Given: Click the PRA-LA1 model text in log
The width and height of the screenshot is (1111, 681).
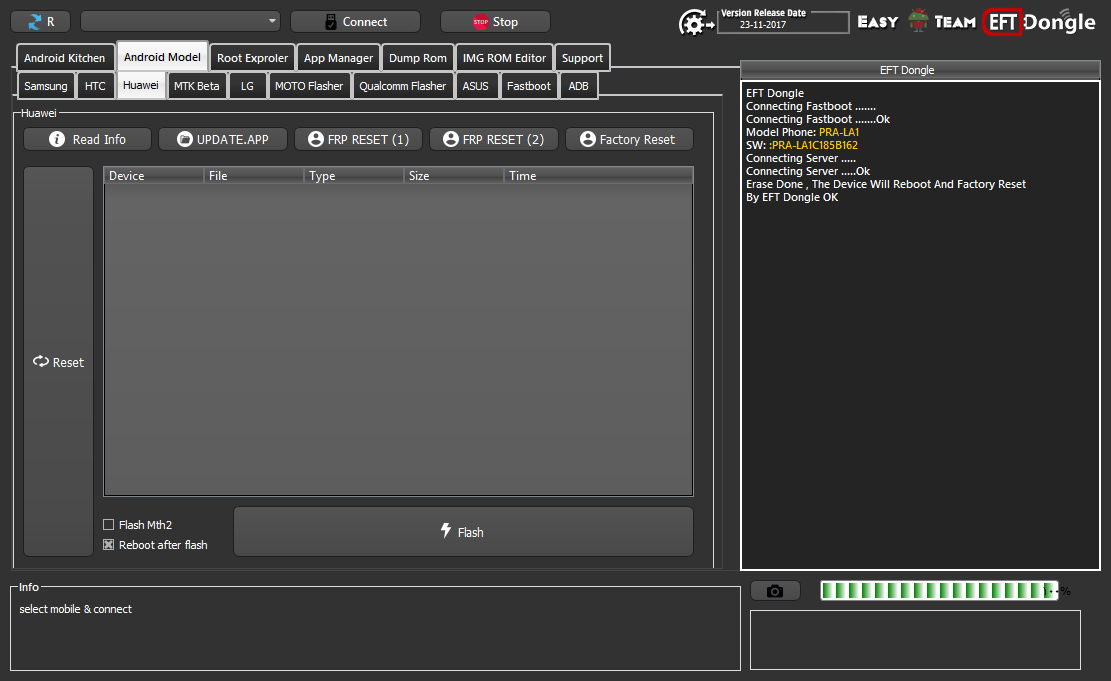Looking at the screenshot, I should [x=839, y=132].
